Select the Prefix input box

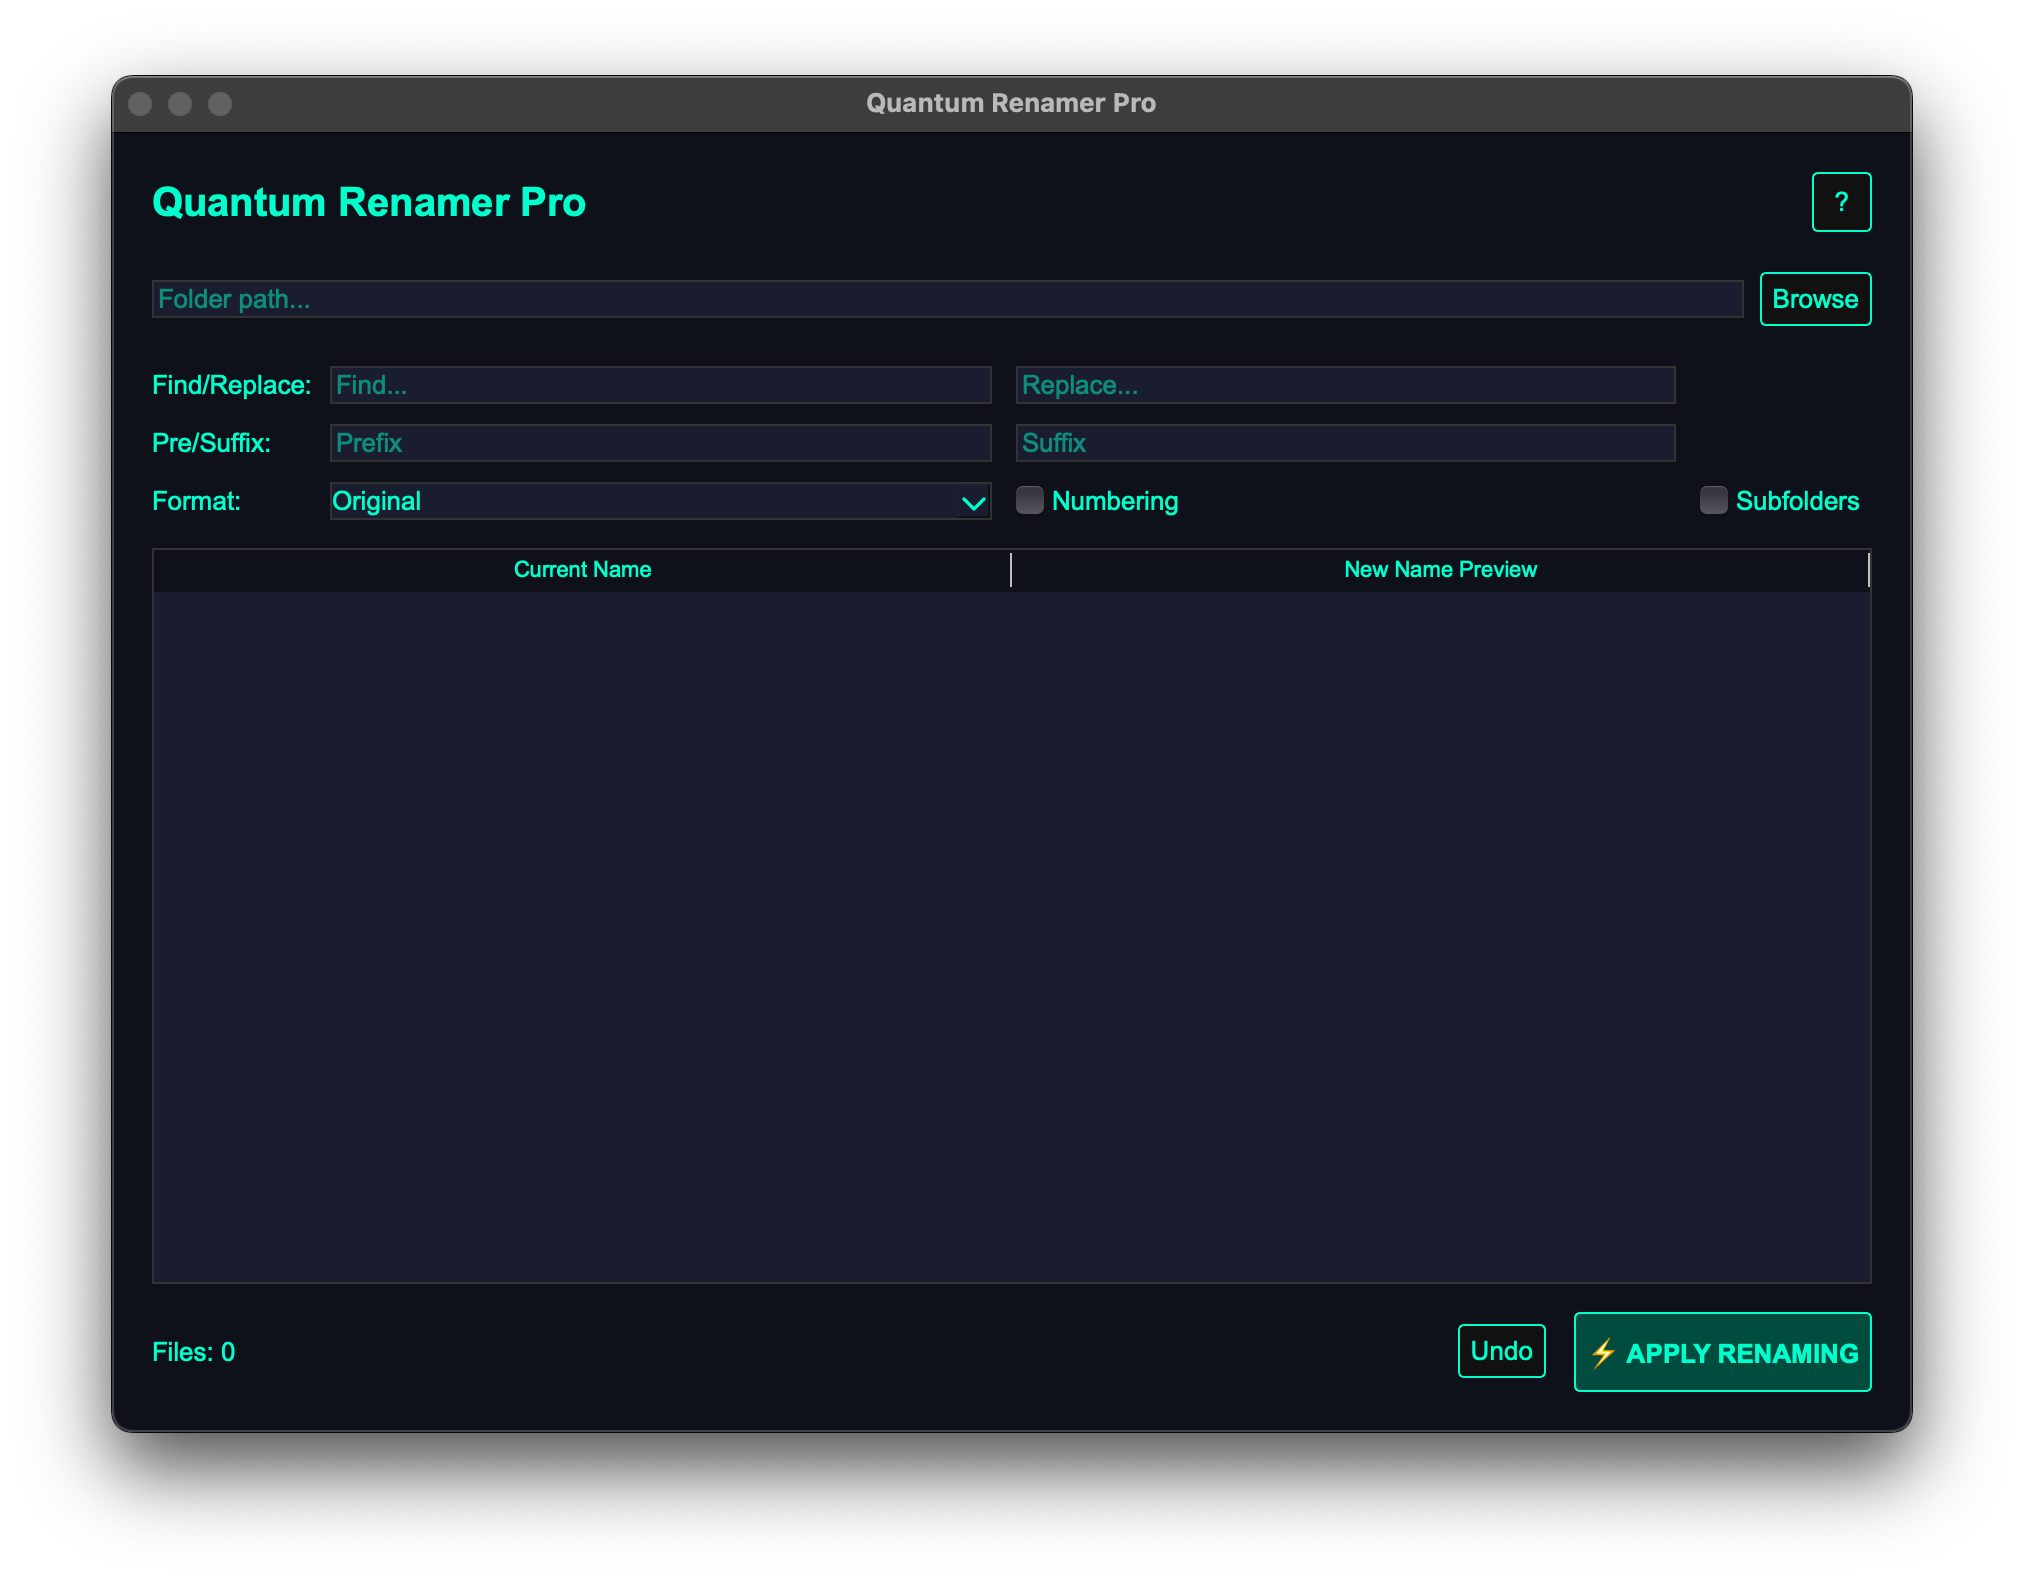point(660,443)
